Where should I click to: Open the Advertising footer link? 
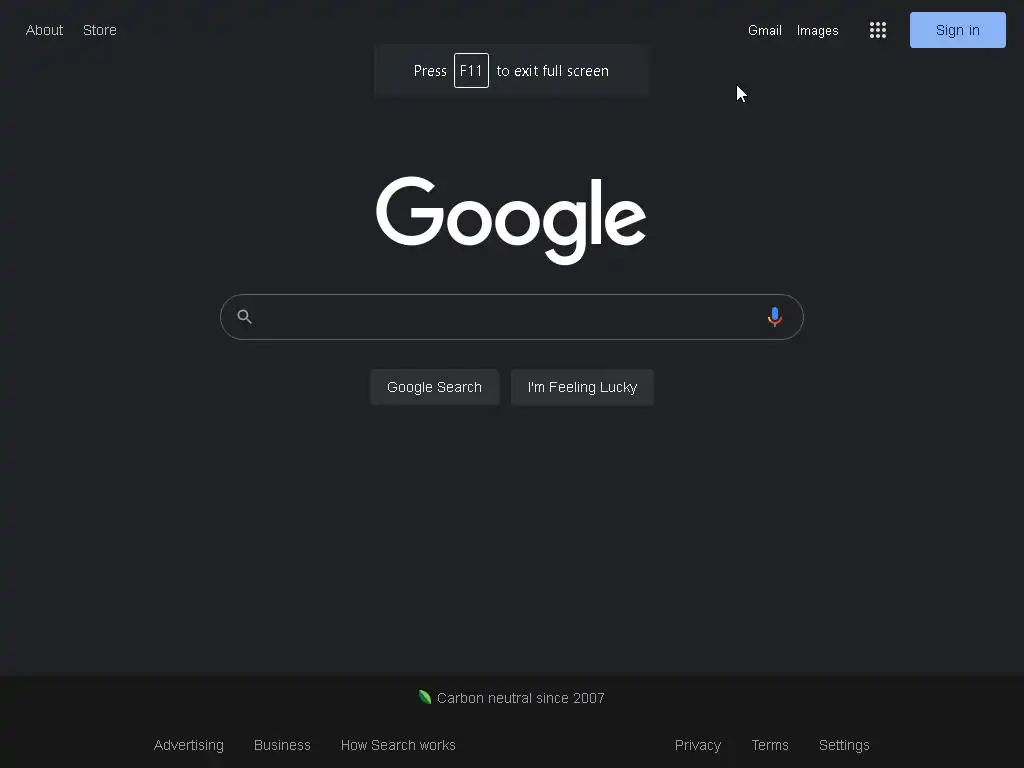(x=189, y=745)
